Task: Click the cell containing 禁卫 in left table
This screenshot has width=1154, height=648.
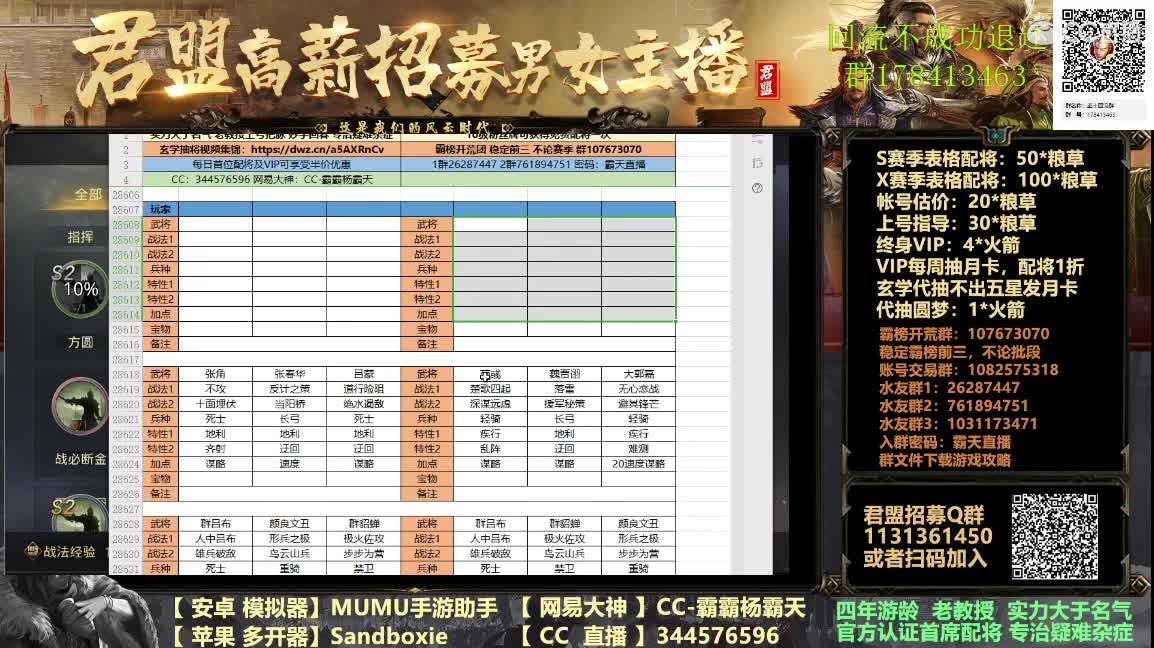Action: click(364, 568)
